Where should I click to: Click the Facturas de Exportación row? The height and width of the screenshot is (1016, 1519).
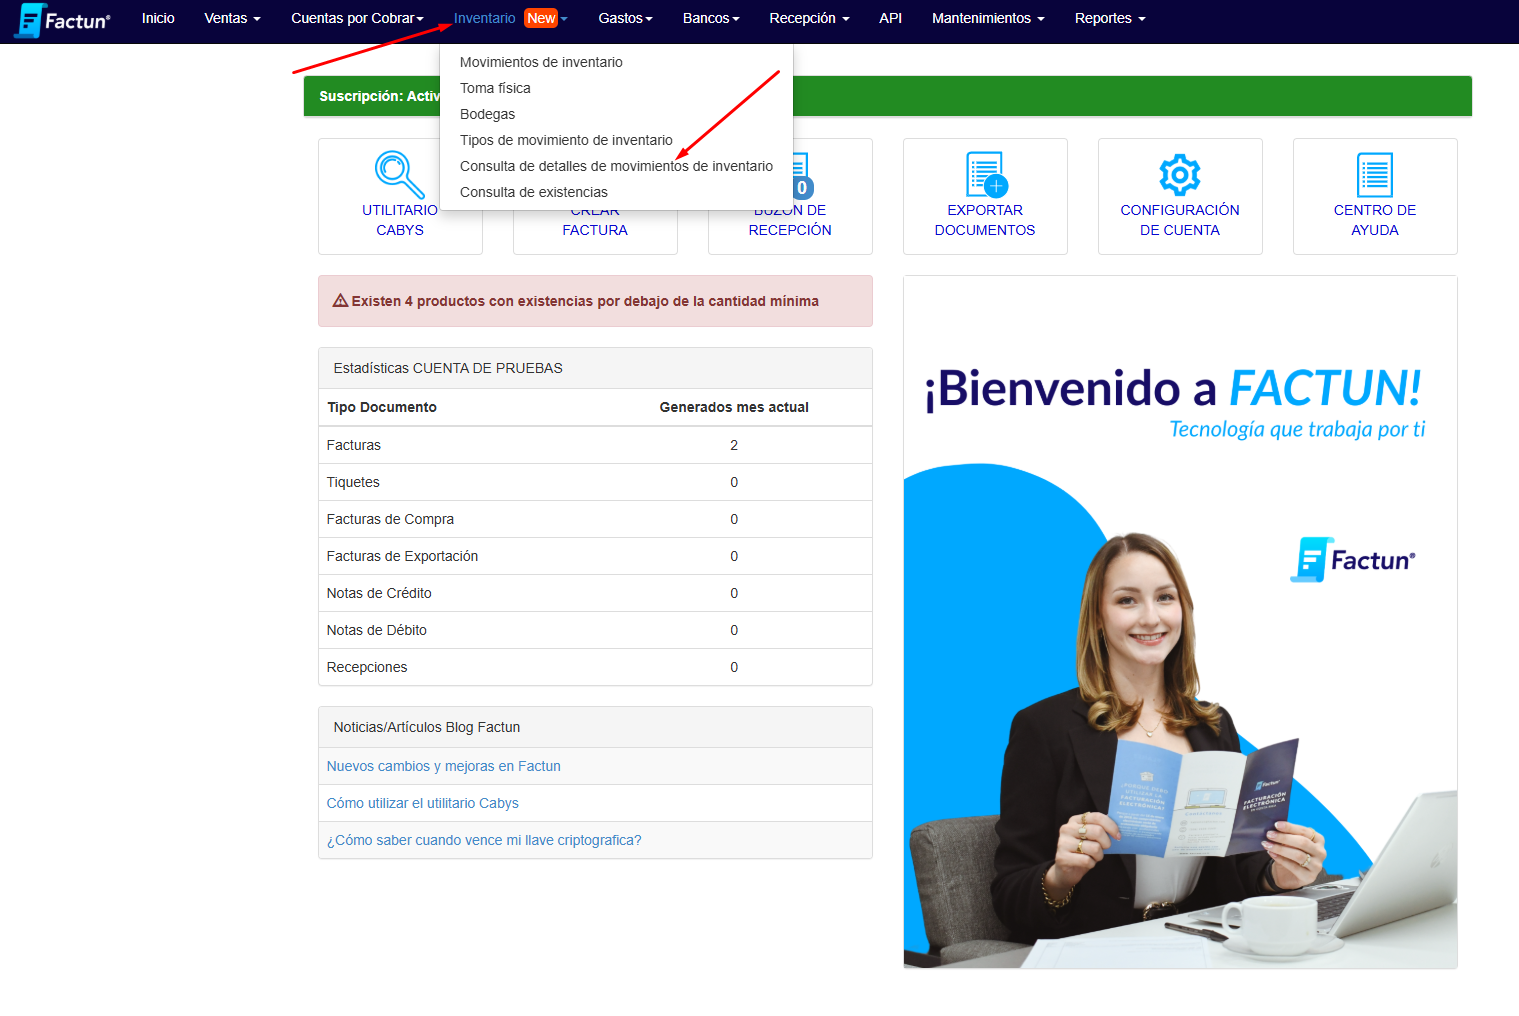click(x=595, y=556)
